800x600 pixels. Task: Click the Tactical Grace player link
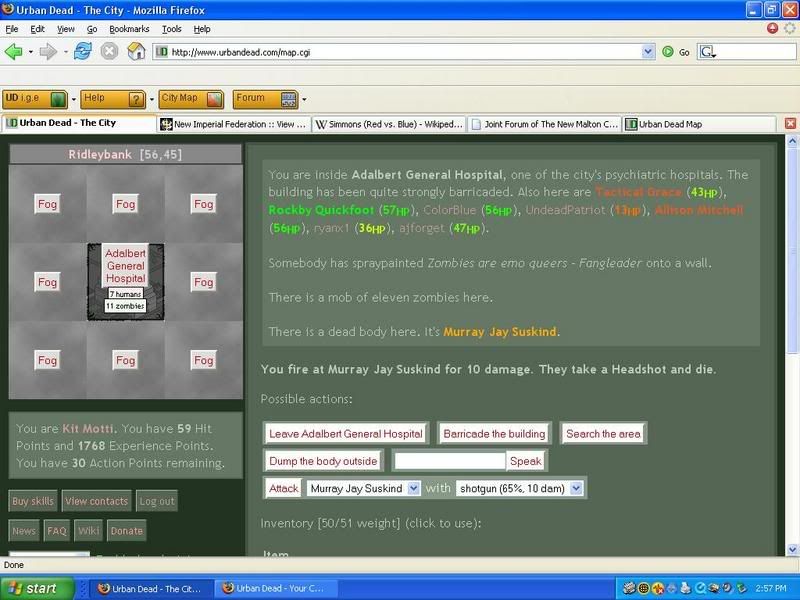(x=638, y=192)
